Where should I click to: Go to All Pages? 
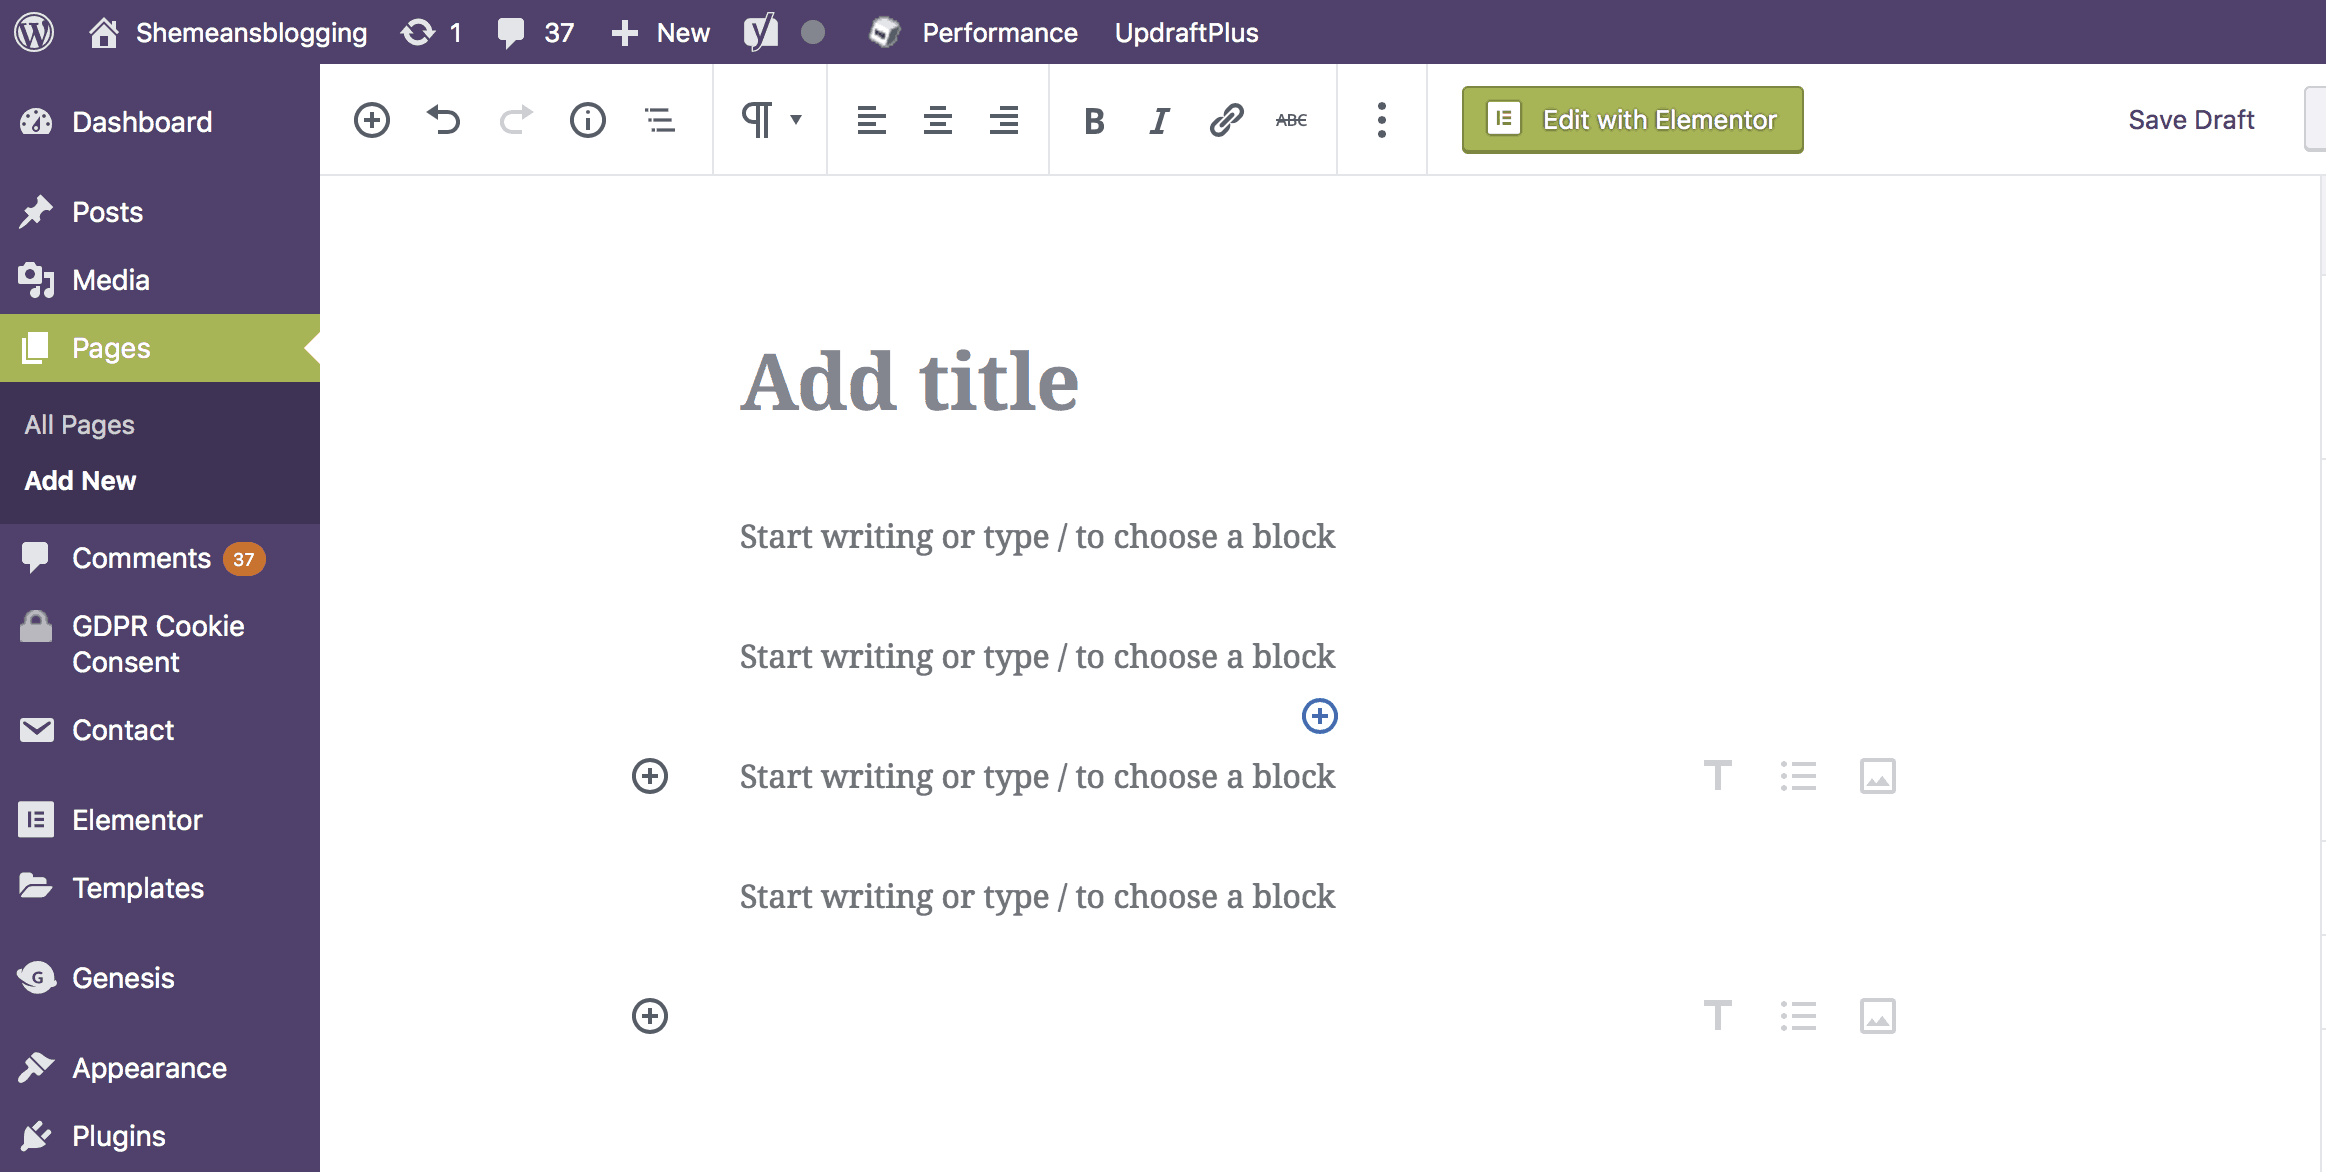click(80, 424)
